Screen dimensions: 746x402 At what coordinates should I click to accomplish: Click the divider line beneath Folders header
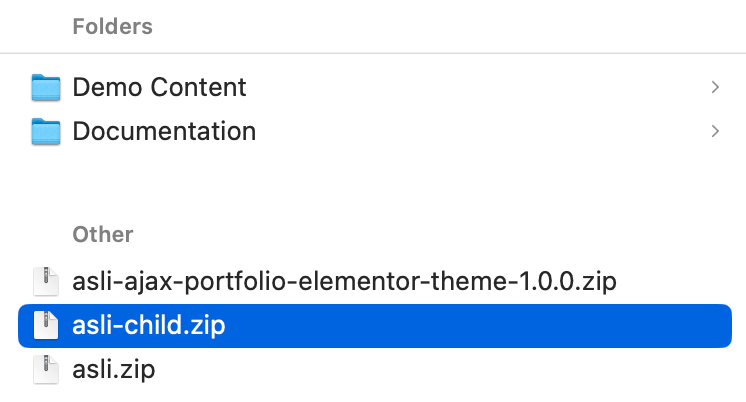pyautogui.click(x=373, y=53)
